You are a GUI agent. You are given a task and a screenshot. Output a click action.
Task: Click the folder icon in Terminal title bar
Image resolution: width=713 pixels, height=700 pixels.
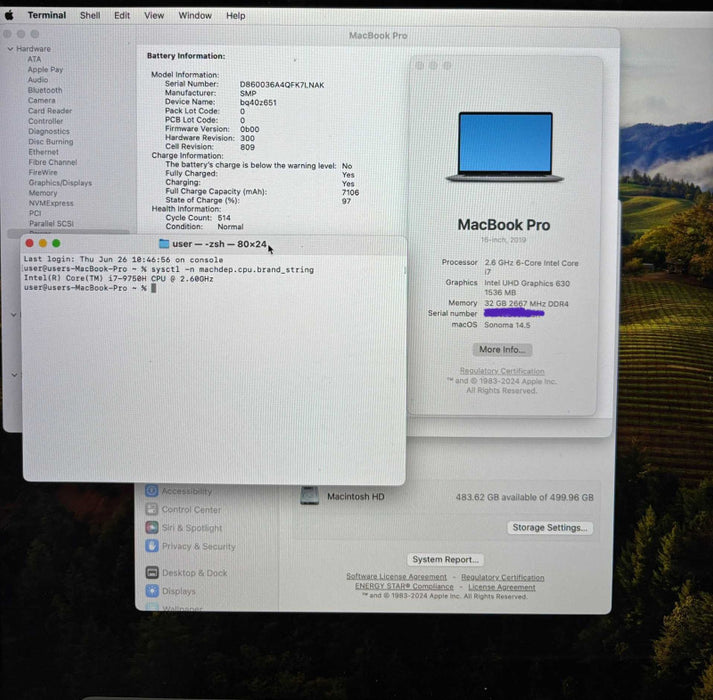(x=164, y=244)
